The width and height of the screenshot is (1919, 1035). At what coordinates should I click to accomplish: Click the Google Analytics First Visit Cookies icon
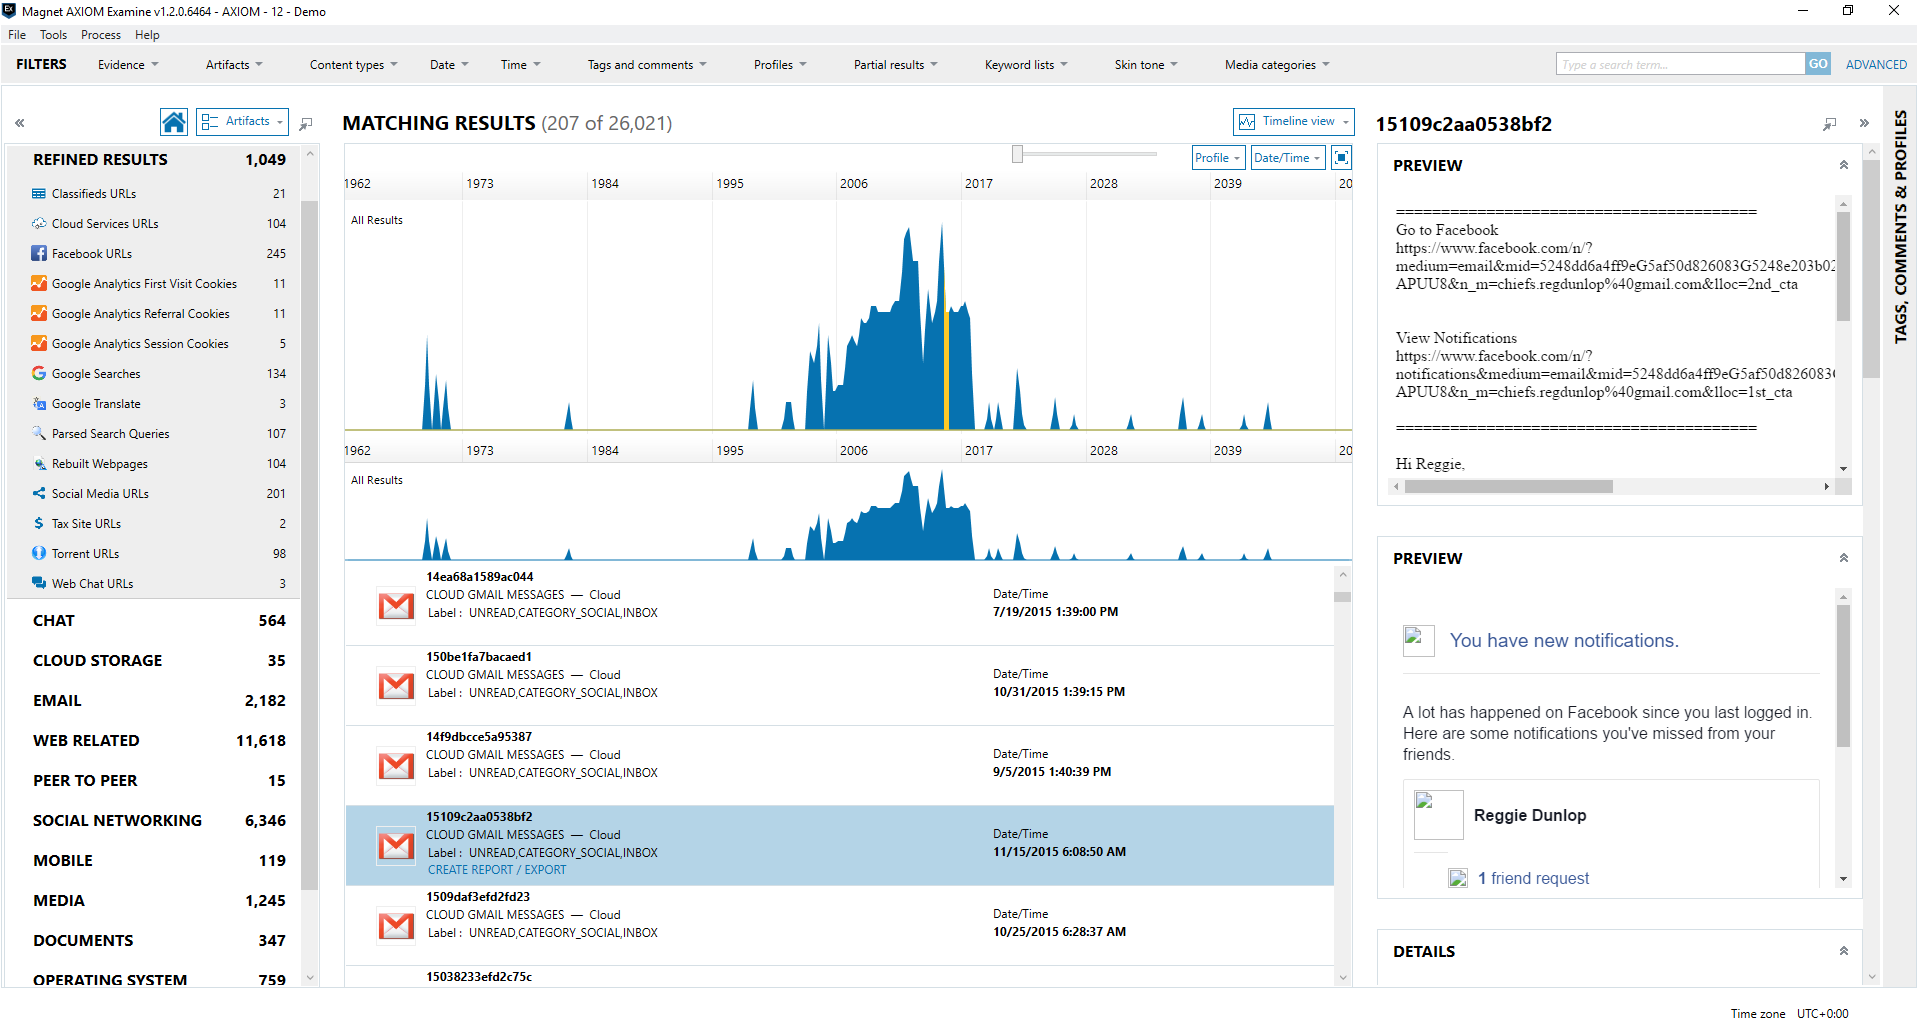(39, 284)
